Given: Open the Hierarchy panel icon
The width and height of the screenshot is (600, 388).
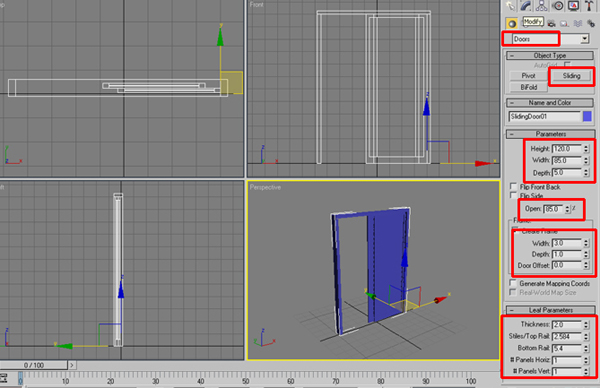Looking at the screenshot, I should tap(541, 6).
